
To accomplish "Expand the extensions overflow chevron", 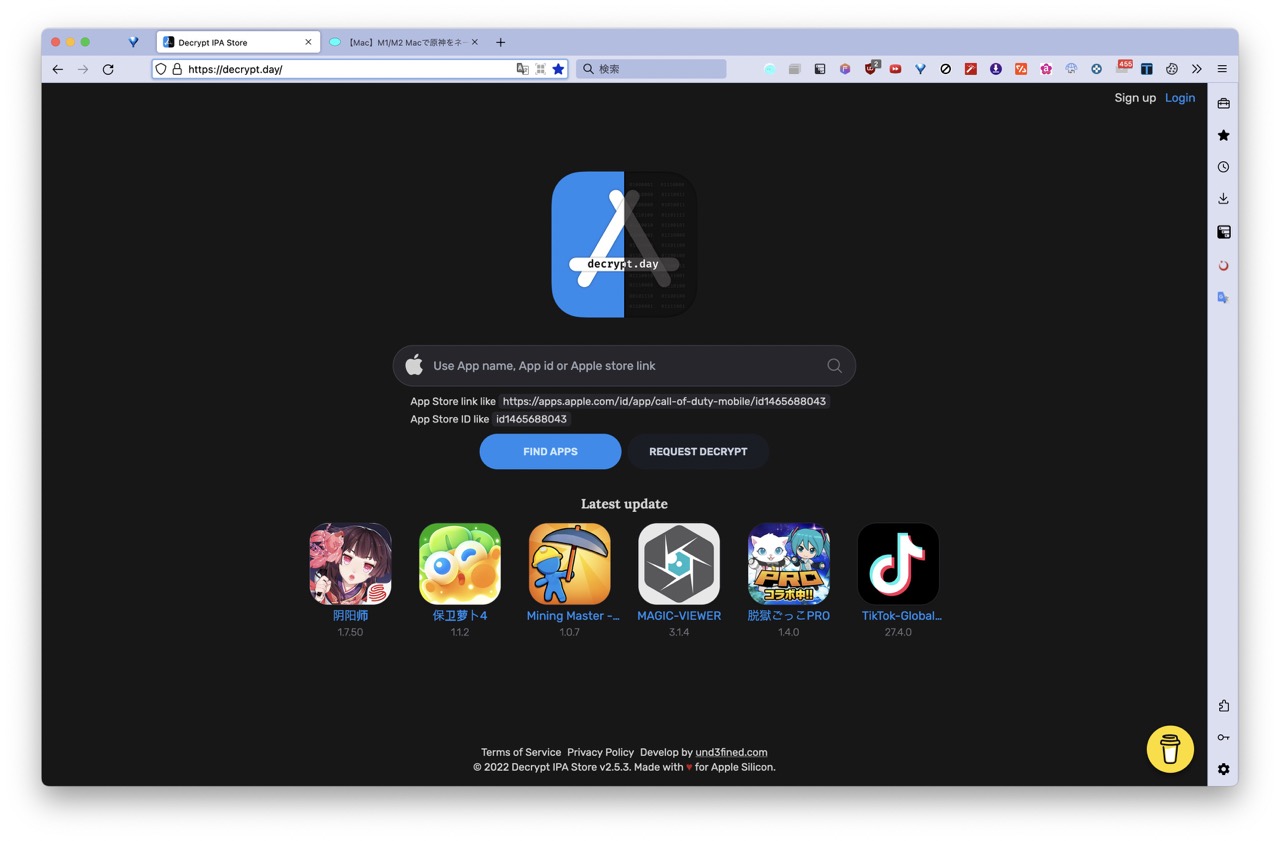I will tap(1196, 69).
